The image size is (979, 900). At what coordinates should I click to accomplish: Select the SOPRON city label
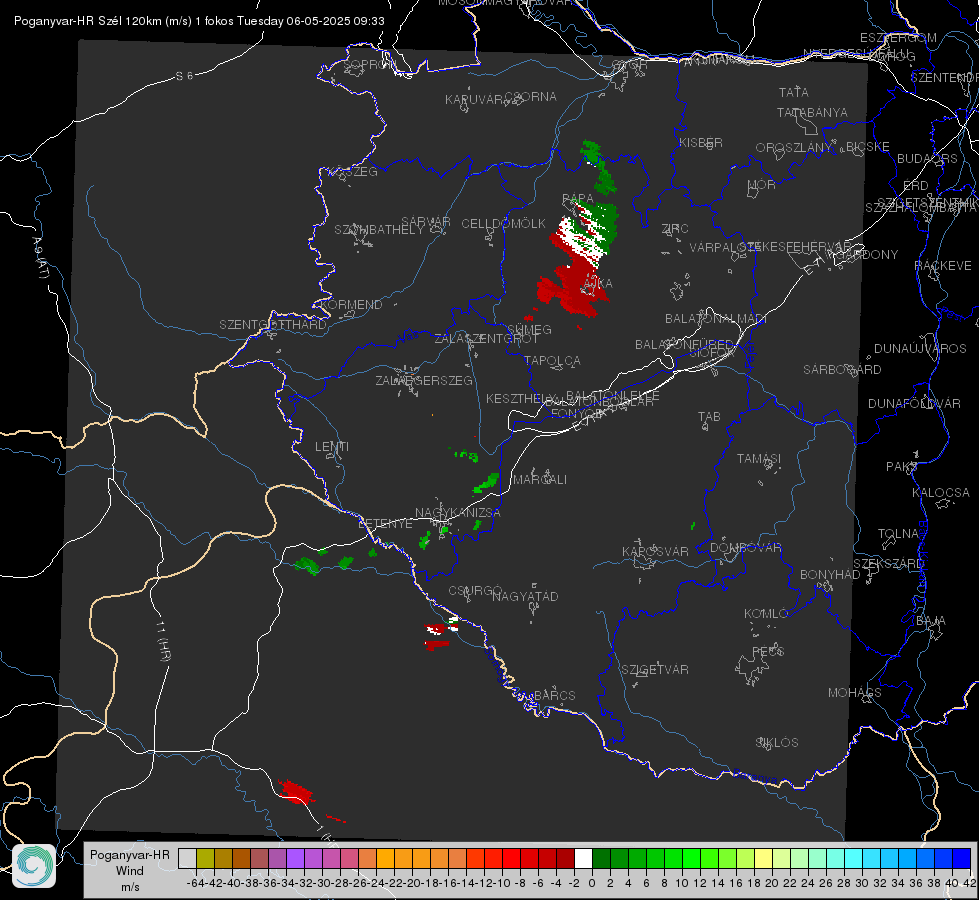369,64
